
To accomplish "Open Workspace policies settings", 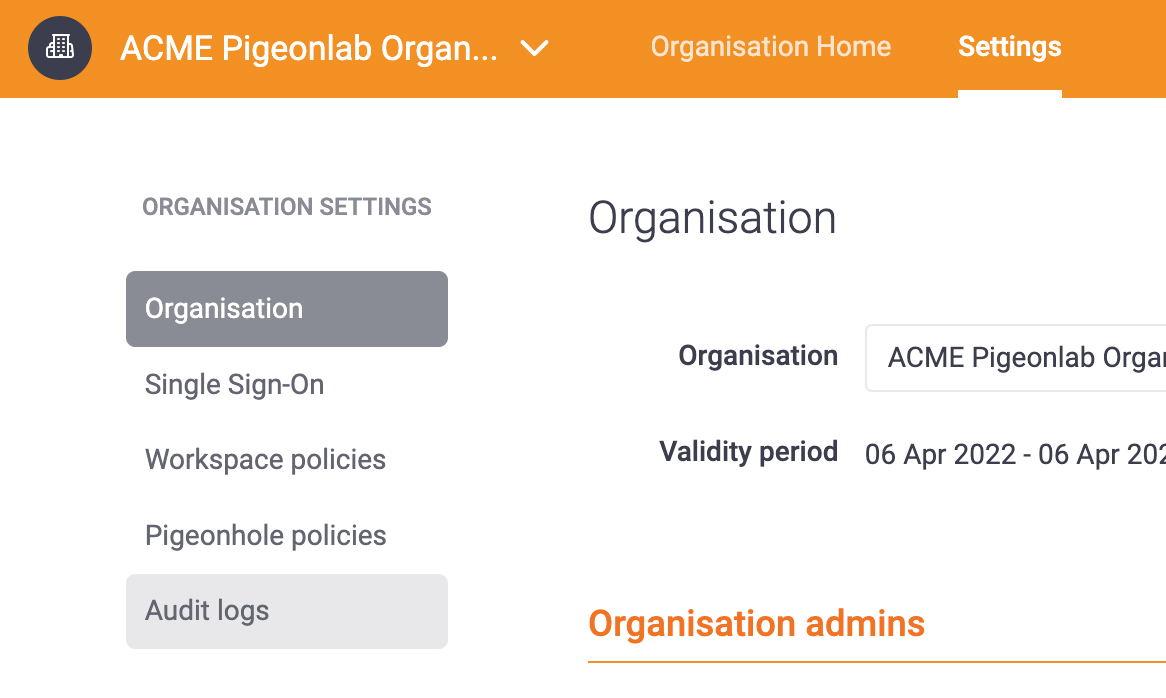I will pyautogui.click(x=265, y=459).
